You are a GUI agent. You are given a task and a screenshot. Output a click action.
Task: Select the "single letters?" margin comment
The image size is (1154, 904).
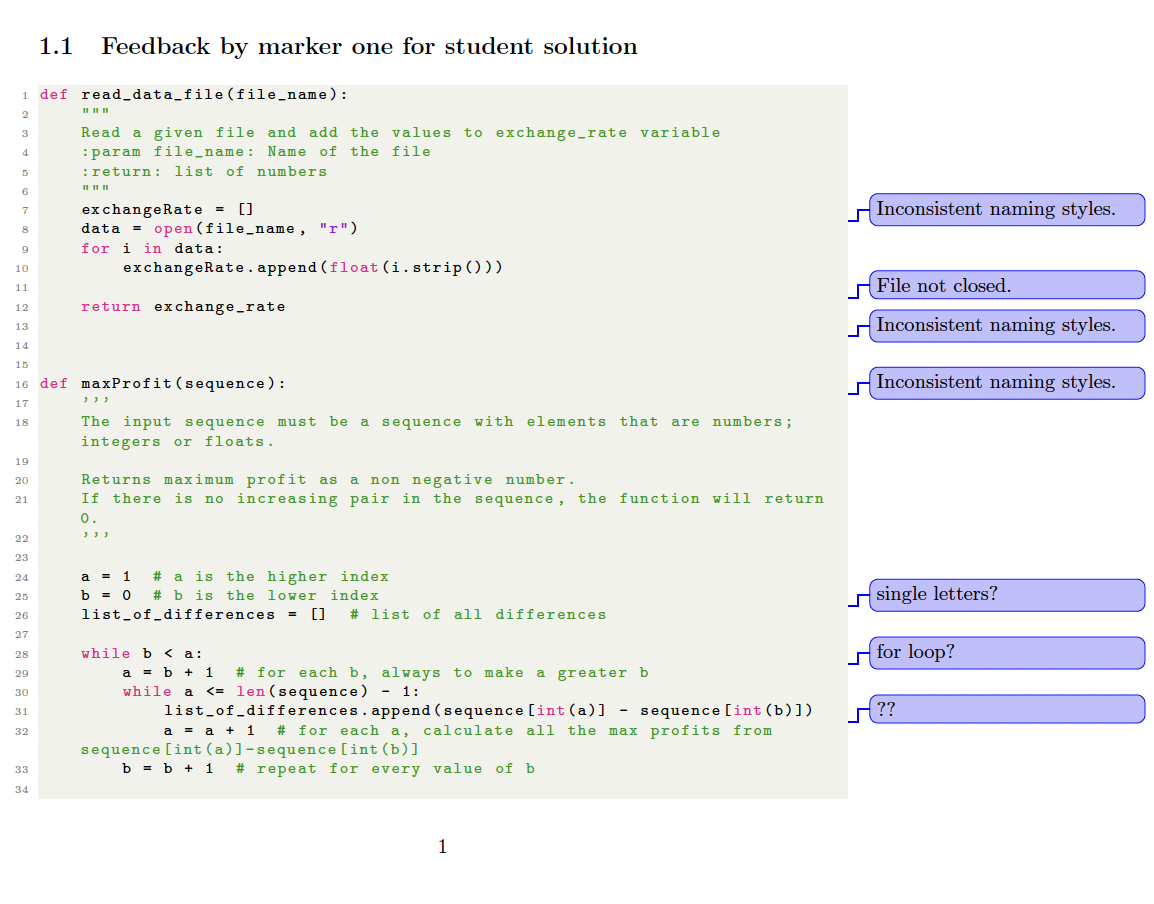coord(1006,595)
